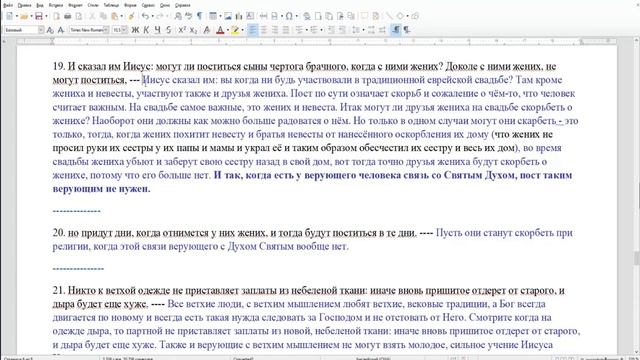Viewport: 640px width, 360px height.
Task: Export the document as PDF
Action: click(x=56, y=16)
